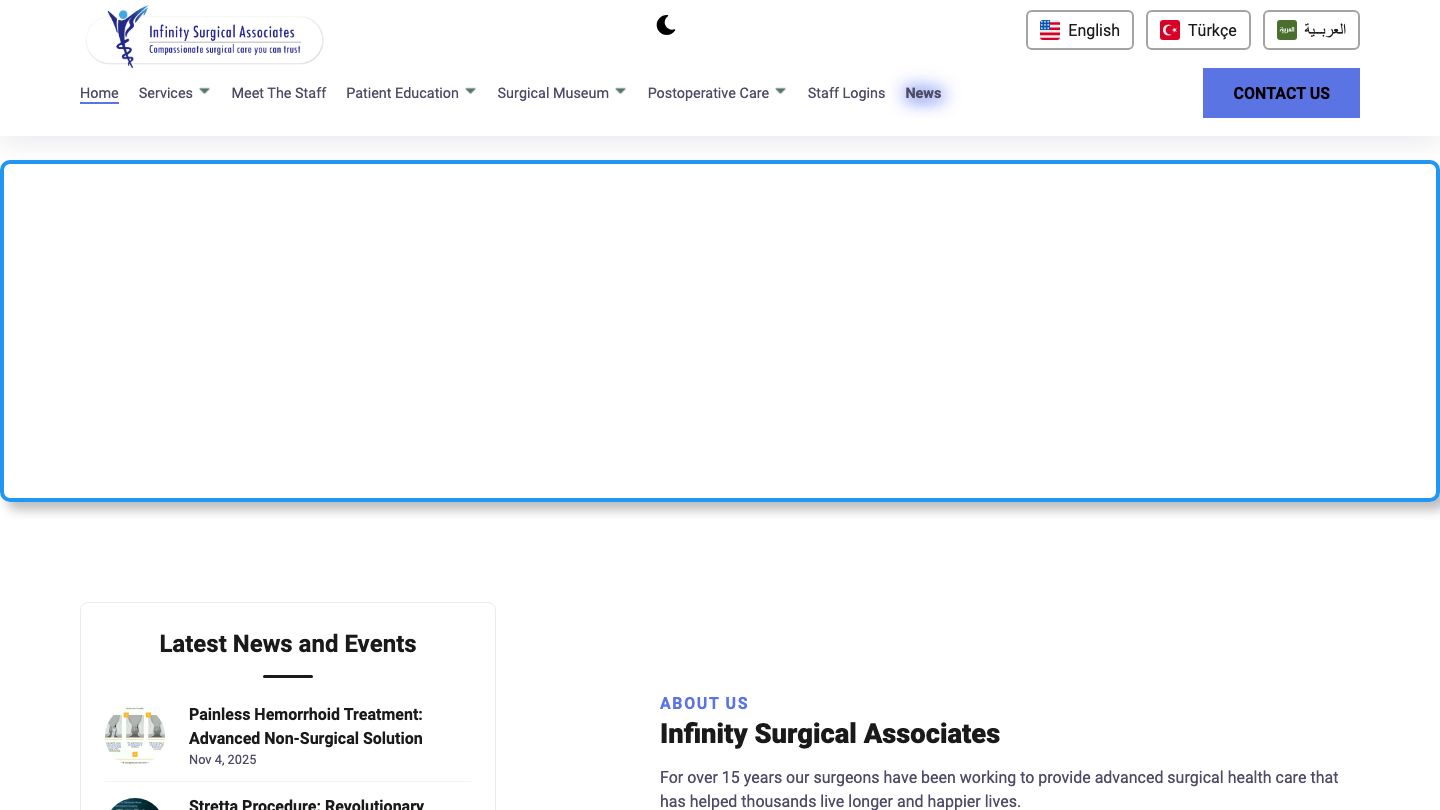Screen dimensions: 1440x810
Task: Expand the Surgical Museum dropdown arrow
Action: pyautogui.click(x=621, y=91)
